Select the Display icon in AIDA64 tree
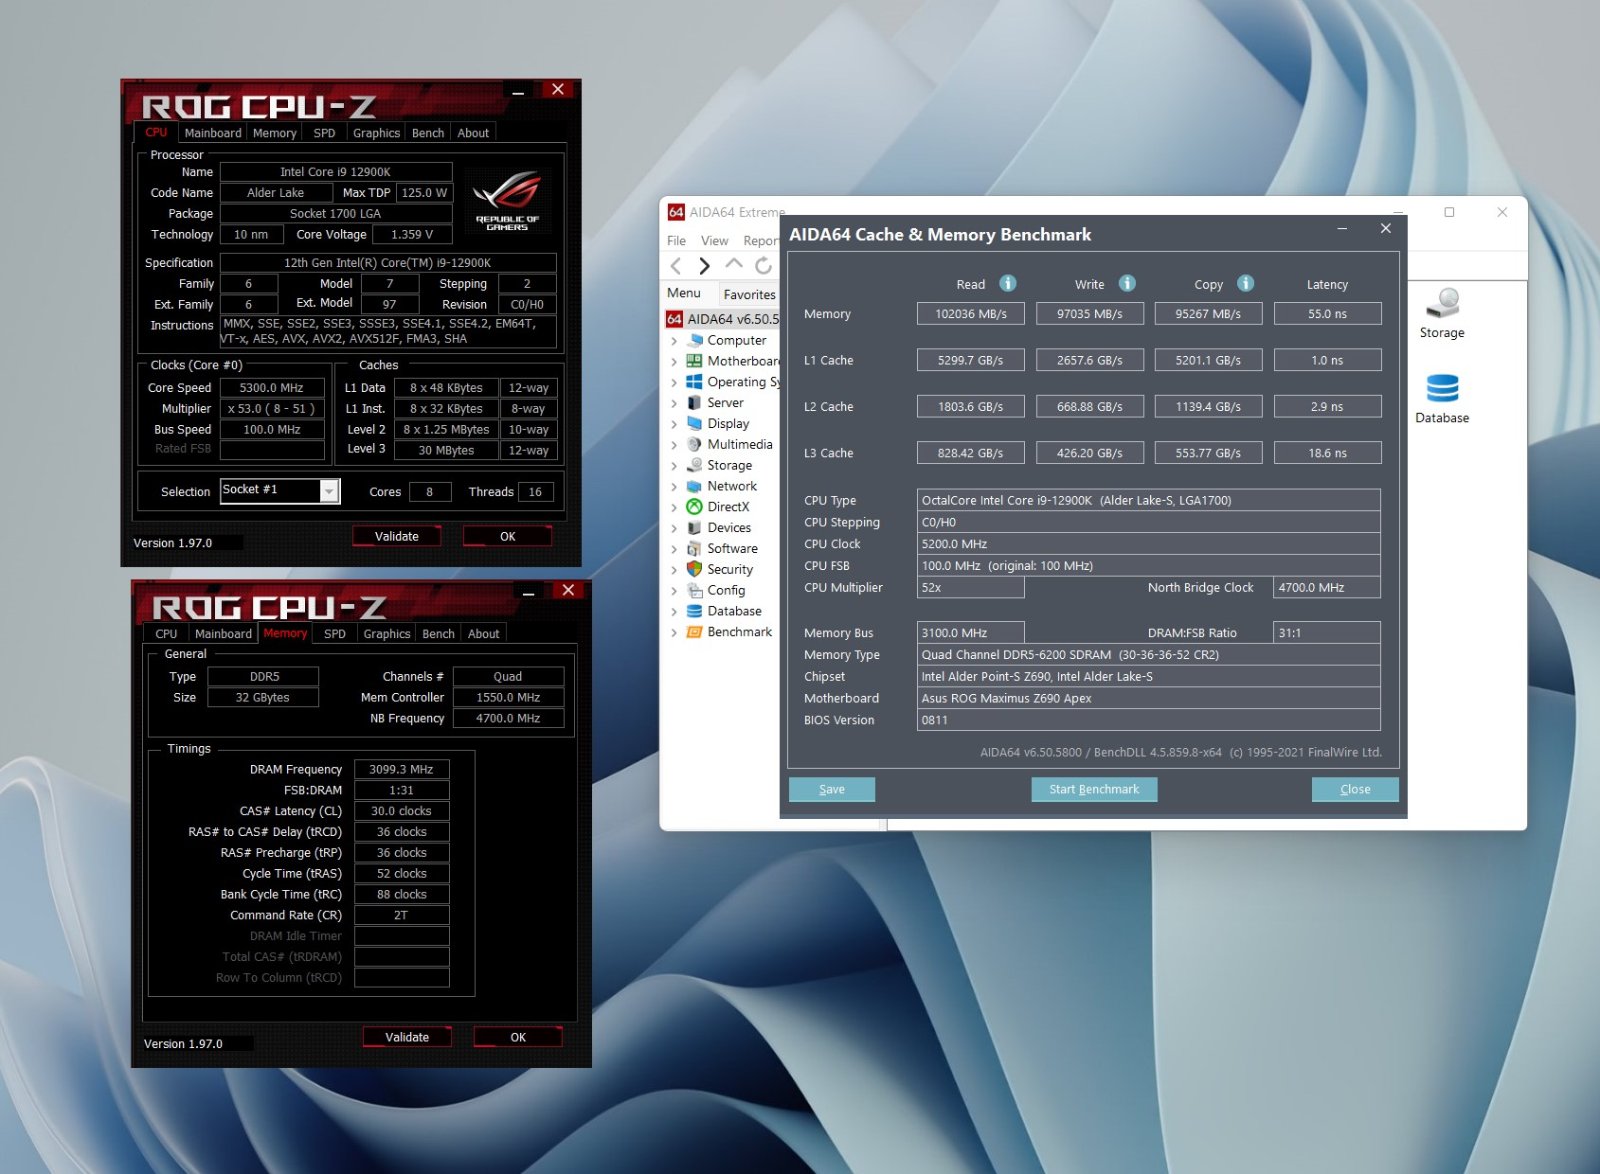Image resolution: width=1600 pixels, height=1174 pixels. pos(694,424)
